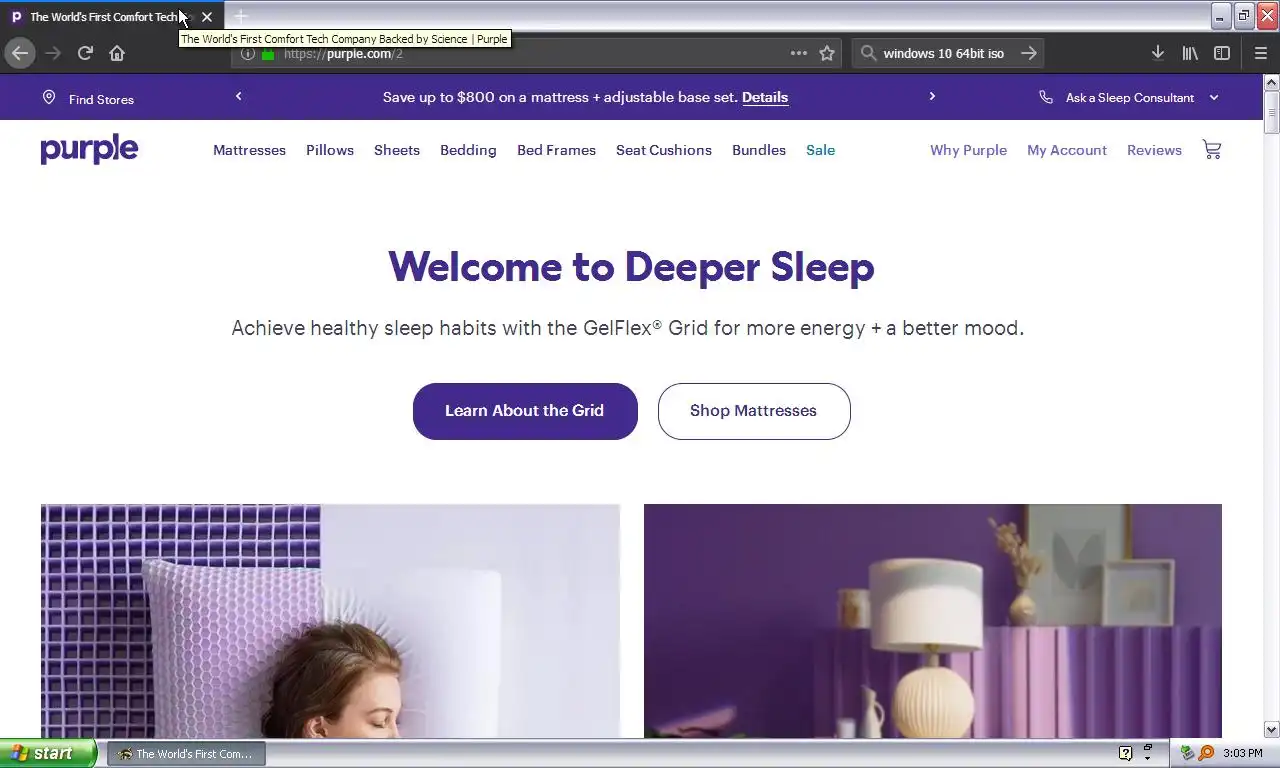Open the shopping cart icon

[x=1212, y=150]
